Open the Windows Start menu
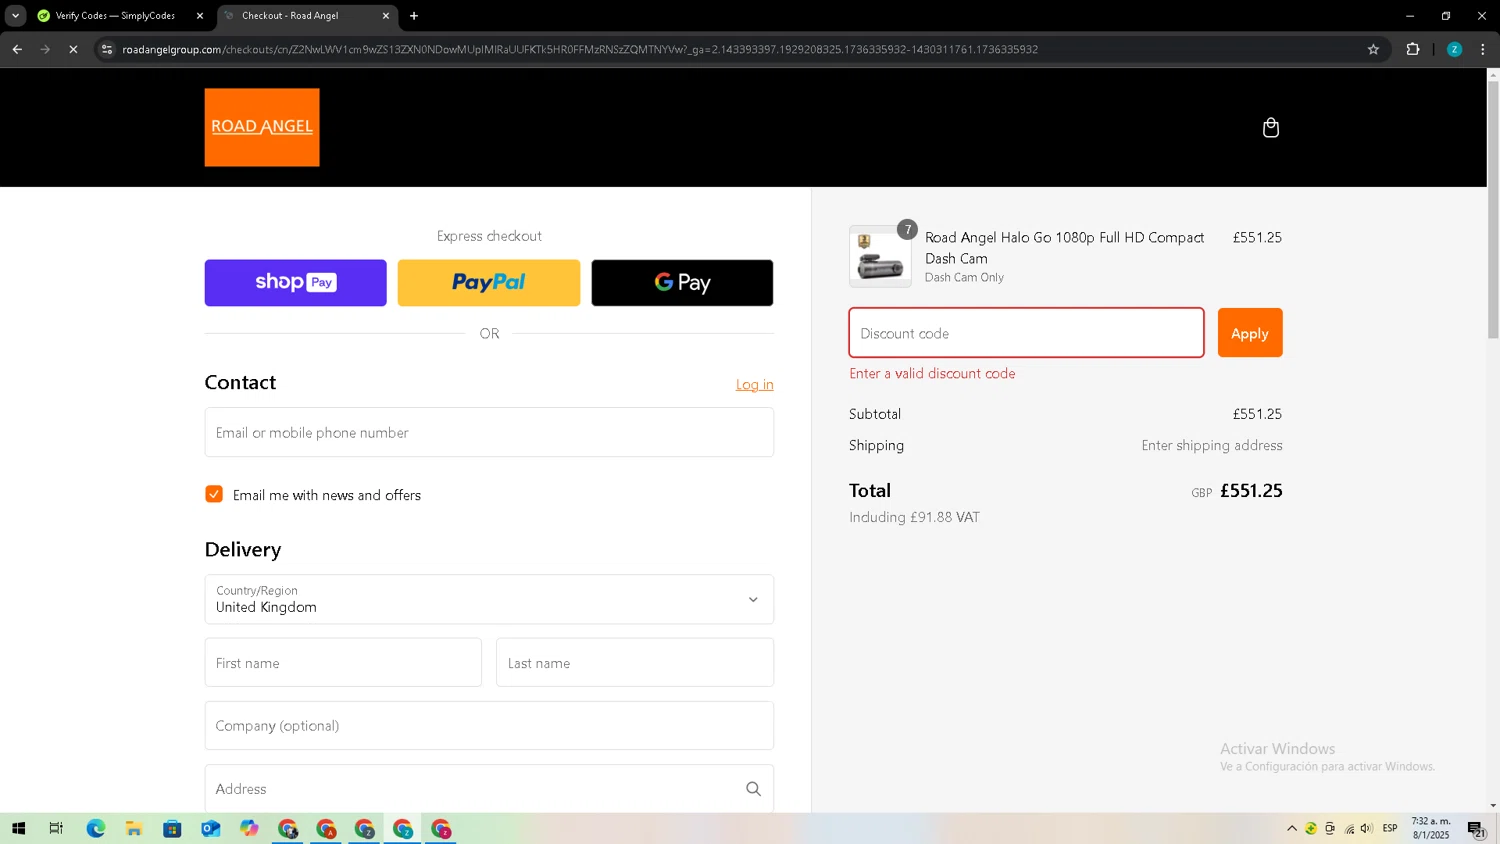This screenshot has width=1500, height=844. point(18,828)
